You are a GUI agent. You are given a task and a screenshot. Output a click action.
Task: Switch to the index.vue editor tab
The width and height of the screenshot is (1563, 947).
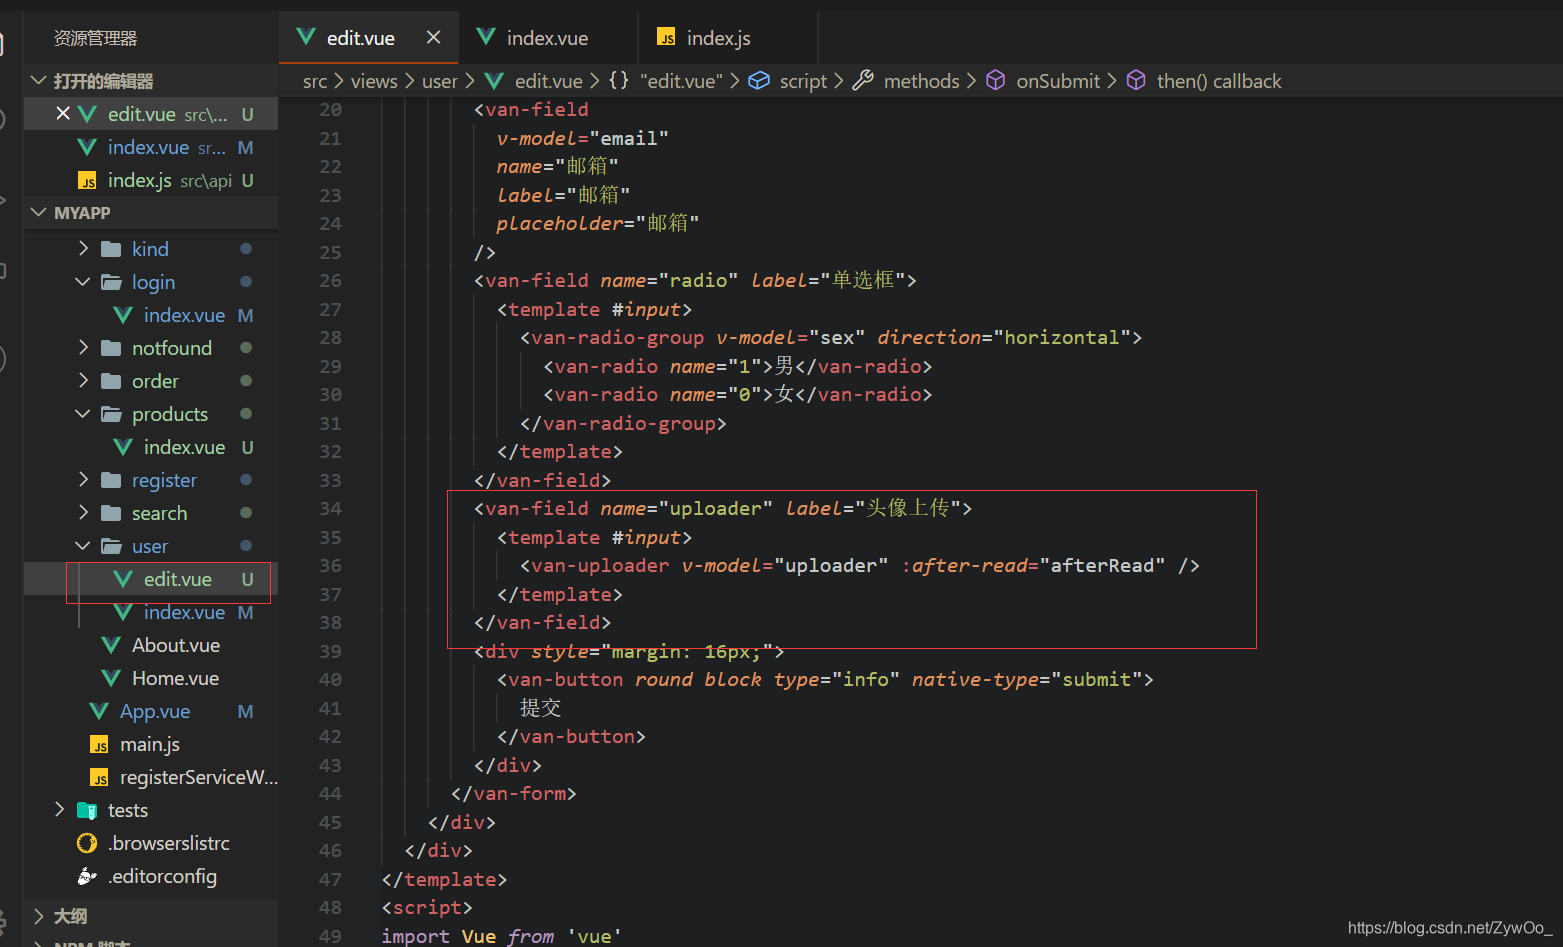pyautogui.click(x=546, y=38)
